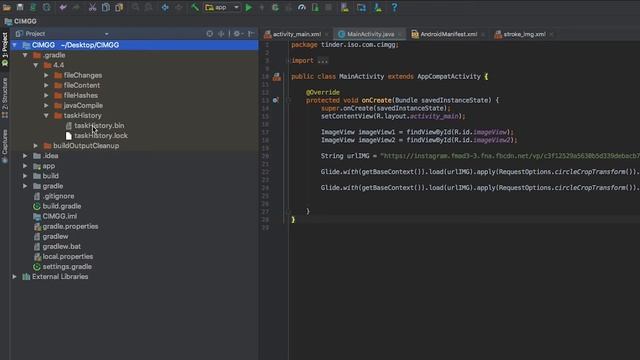Click the String urlIMG code line
Image resolution: width=640 pixels, height=360 pixels.
point(480,156)
